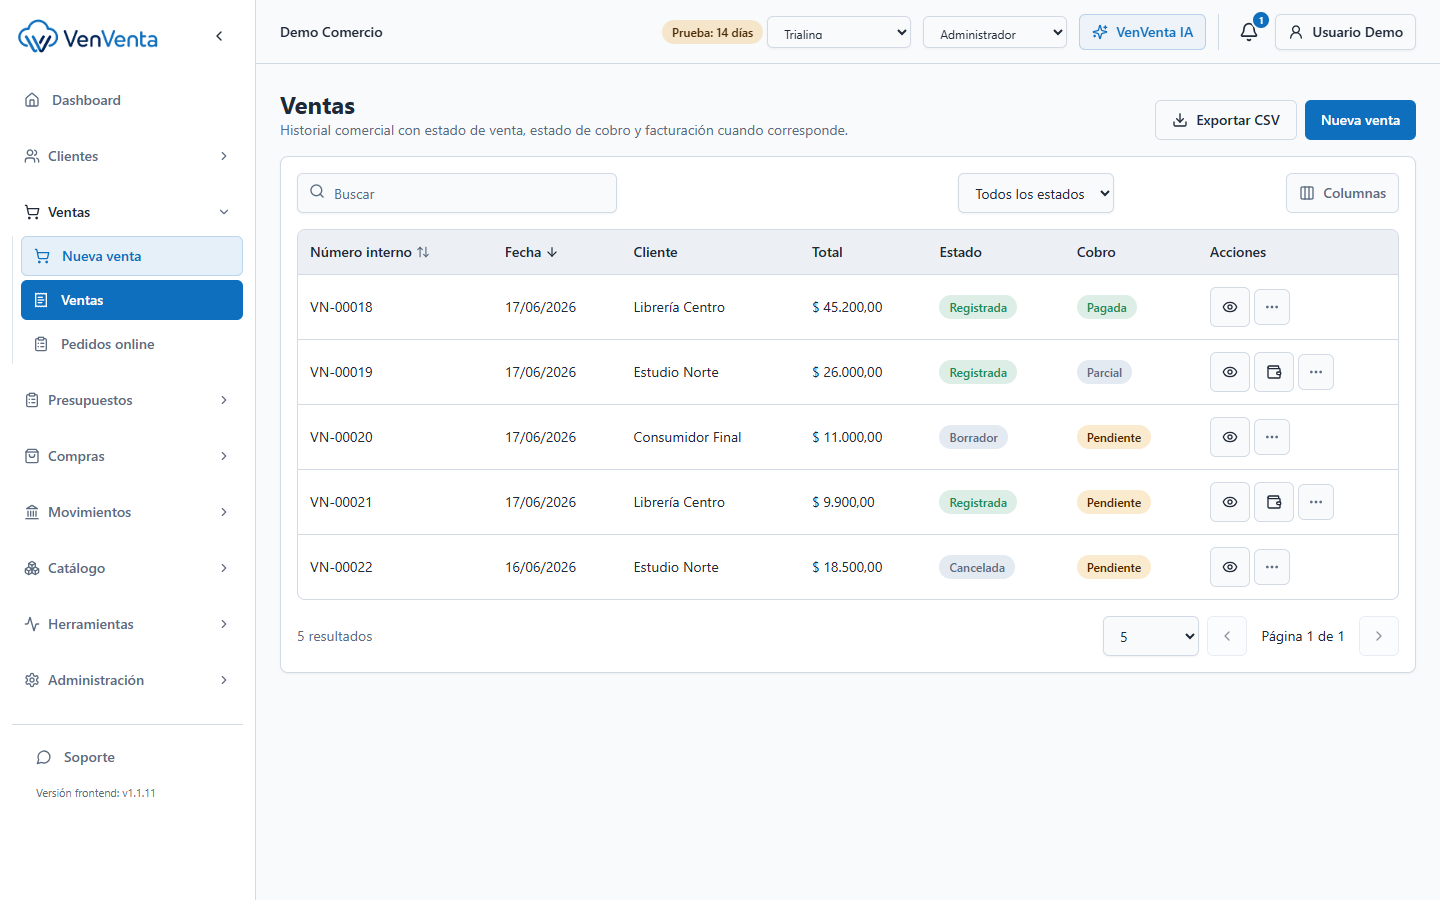Viewport: 1440px width, 900px height.
Task: View sale VN-00022 with eye icon
Action: [x=1230, y=567]
